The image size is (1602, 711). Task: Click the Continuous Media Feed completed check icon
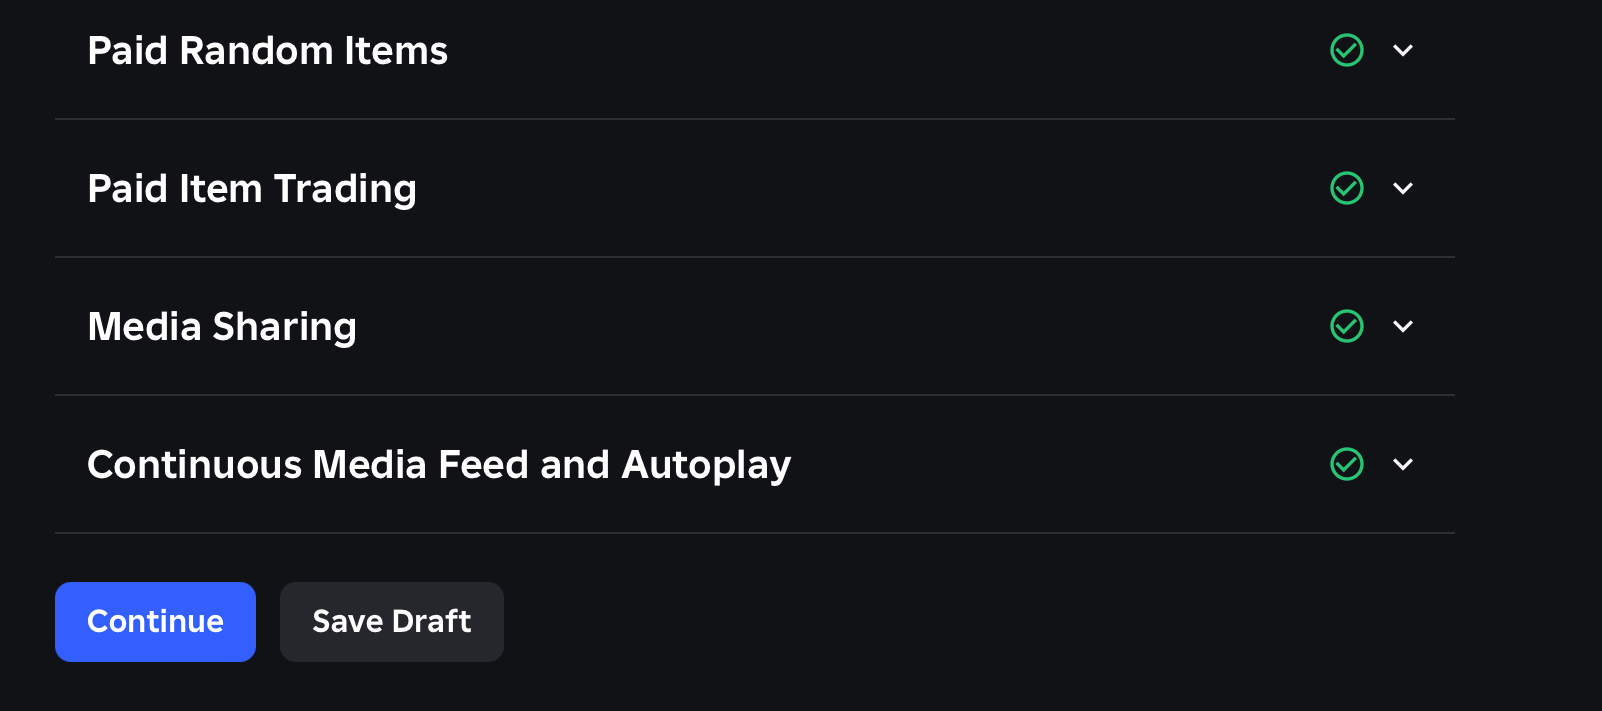click(x=1347, y=464)
